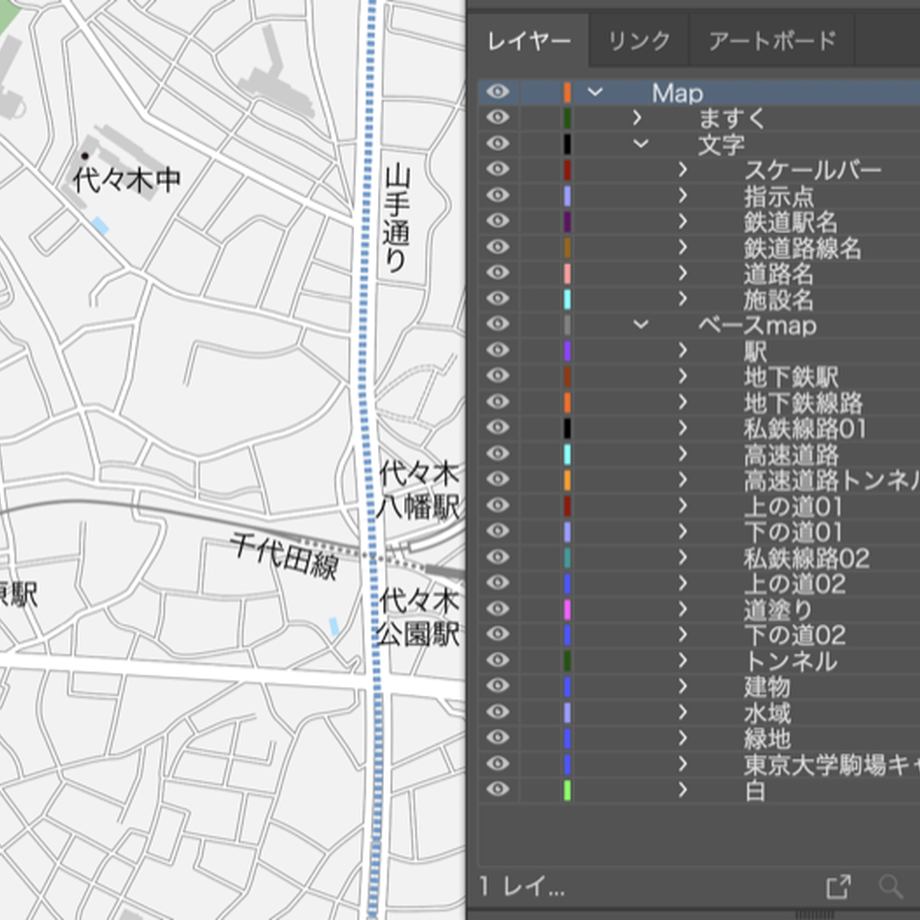This screenshot has height=920, width=920.
Task: Toggle eye icon for 上の道02 layer
Action: [x=498, y=583]
